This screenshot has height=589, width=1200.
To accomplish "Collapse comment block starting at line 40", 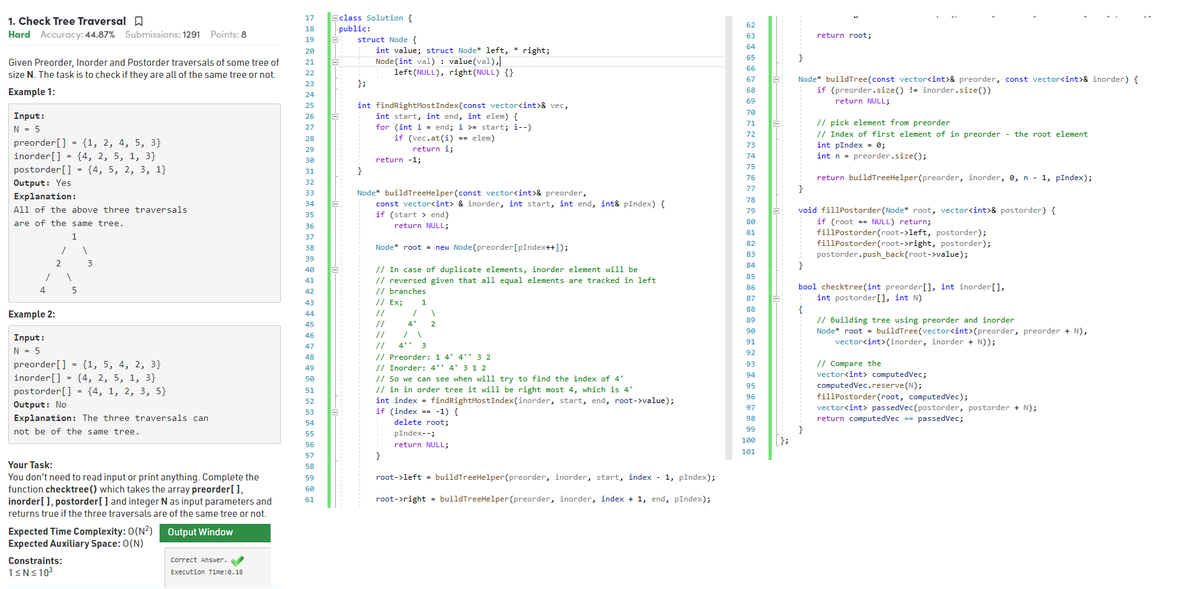I will (x=334, y=269).
